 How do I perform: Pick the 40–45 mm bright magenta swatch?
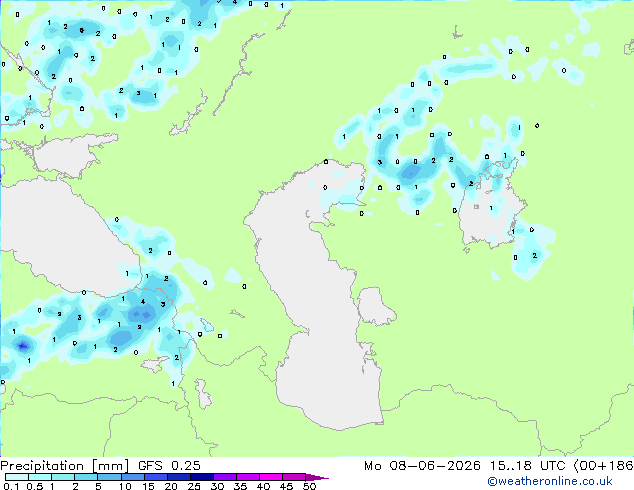pyautogui.click(x=271, y=477)
